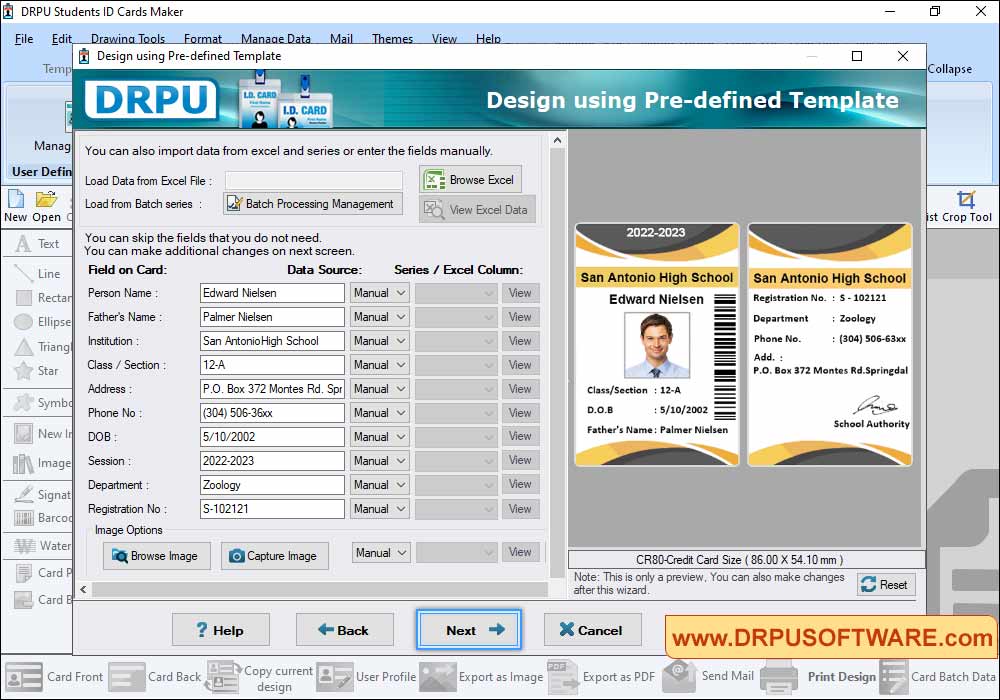Viewport: 1000px width, 700px height.
Task: Open the Drawing Tools menu
Action: point(128,38)
